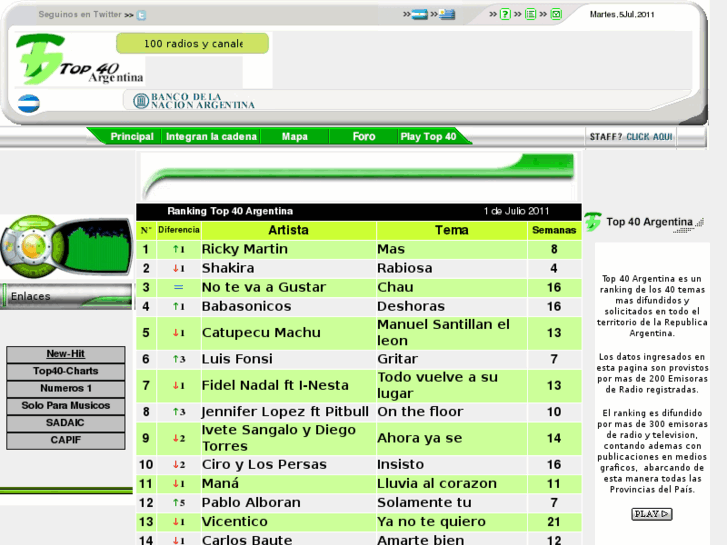This screenshot has width=727, height=545.
Task: Open the New-Hit link
Action: click(65, 354)
